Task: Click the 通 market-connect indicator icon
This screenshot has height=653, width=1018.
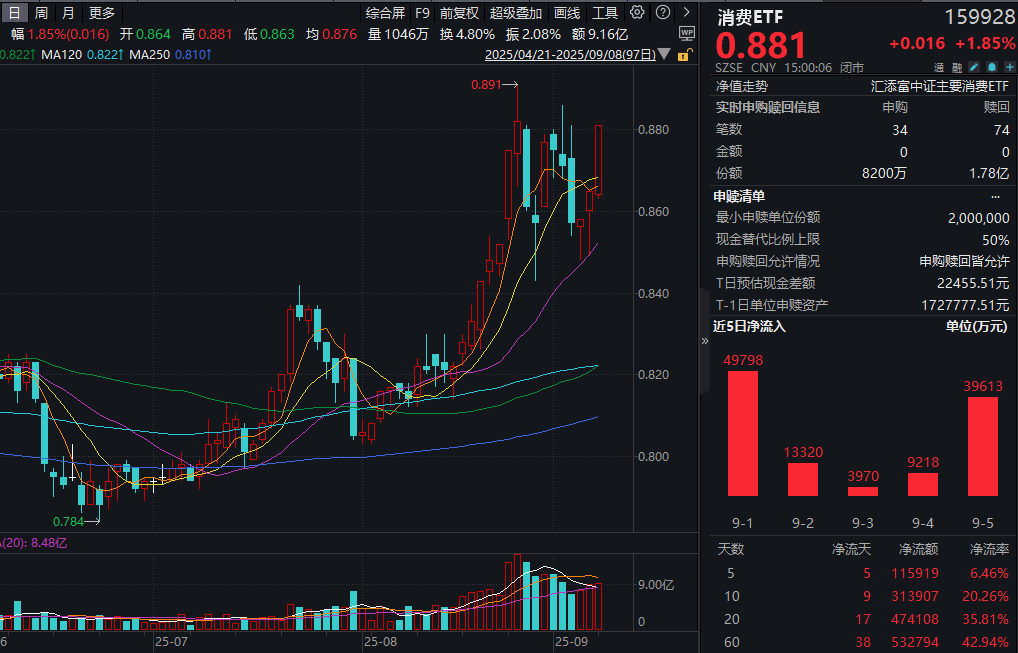Action: [939, 67]
